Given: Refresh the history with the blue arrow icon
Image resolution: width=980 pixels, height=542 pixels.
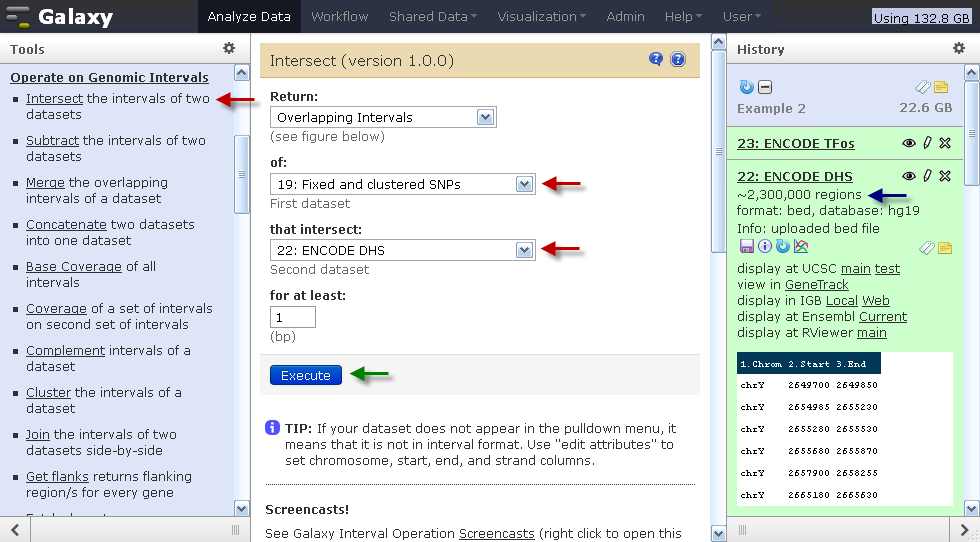Looking at the screenshot, I should point(746,87).
